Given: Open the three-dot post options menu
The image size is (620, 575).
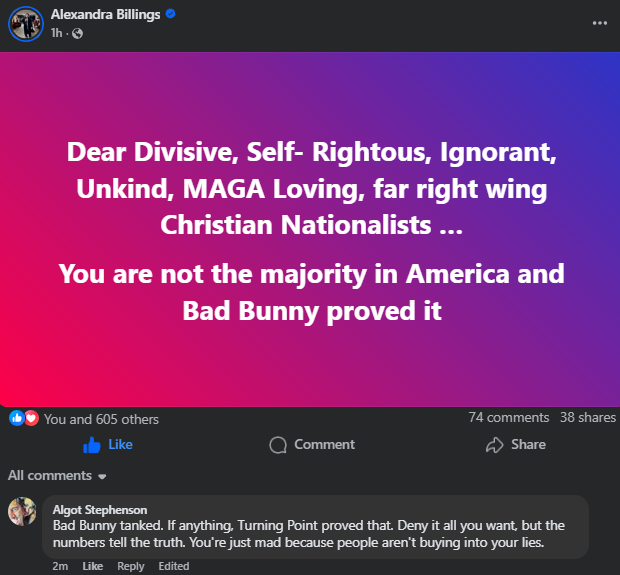Looking at the screenshot, I should (599, 23).
